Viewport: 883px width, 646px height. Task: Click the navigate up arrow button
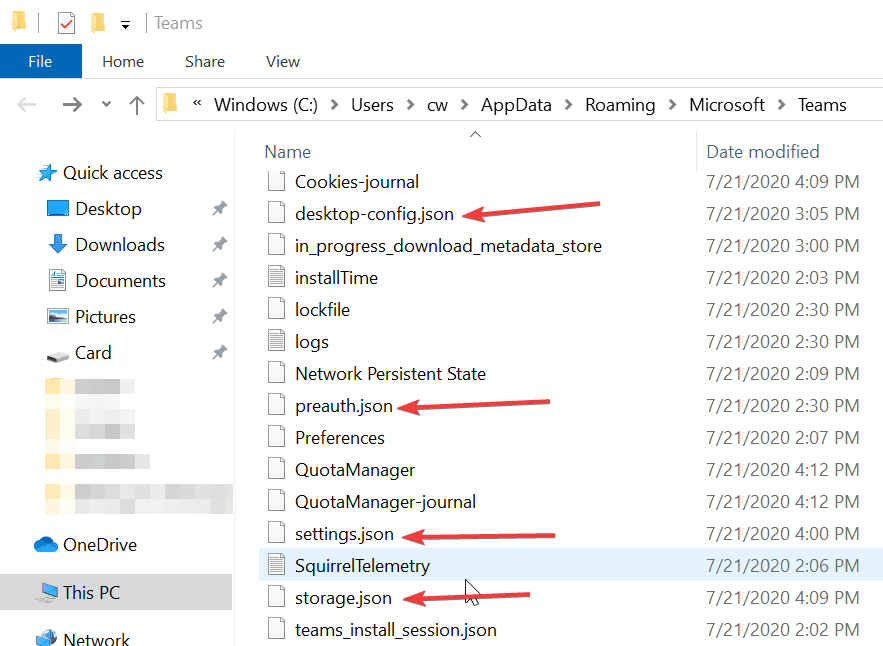(x=137, y=104)
